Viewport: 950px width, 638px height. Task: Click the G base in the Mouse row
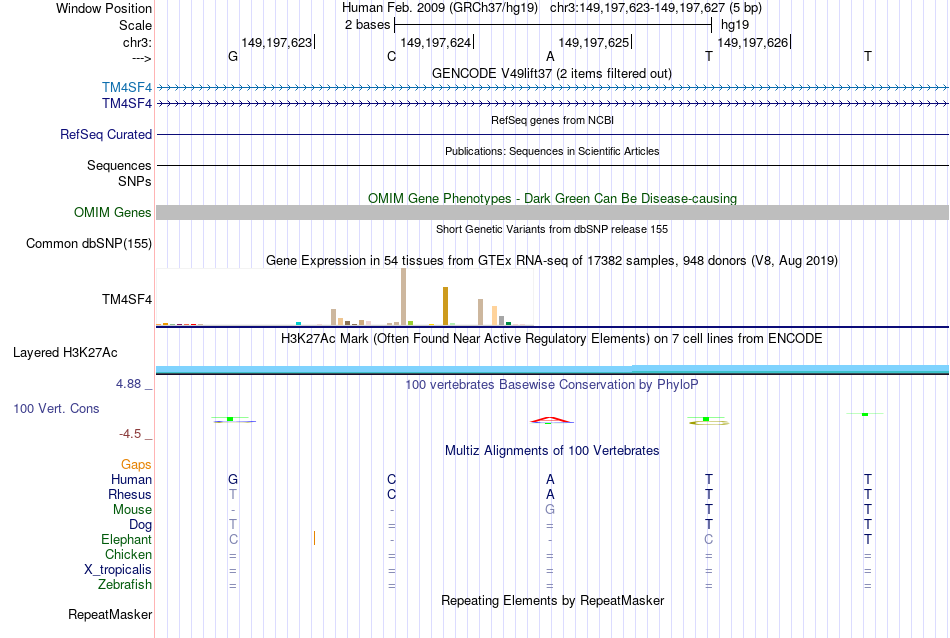(x=550, y=510)
